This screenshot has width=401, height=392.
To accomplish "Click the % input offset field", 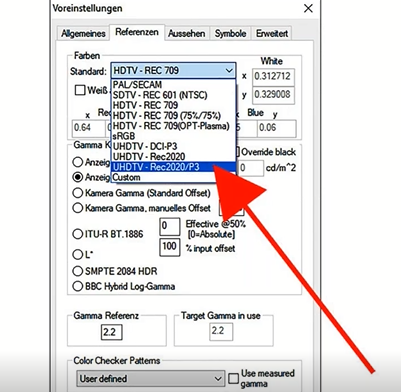I will coord(170,247).
